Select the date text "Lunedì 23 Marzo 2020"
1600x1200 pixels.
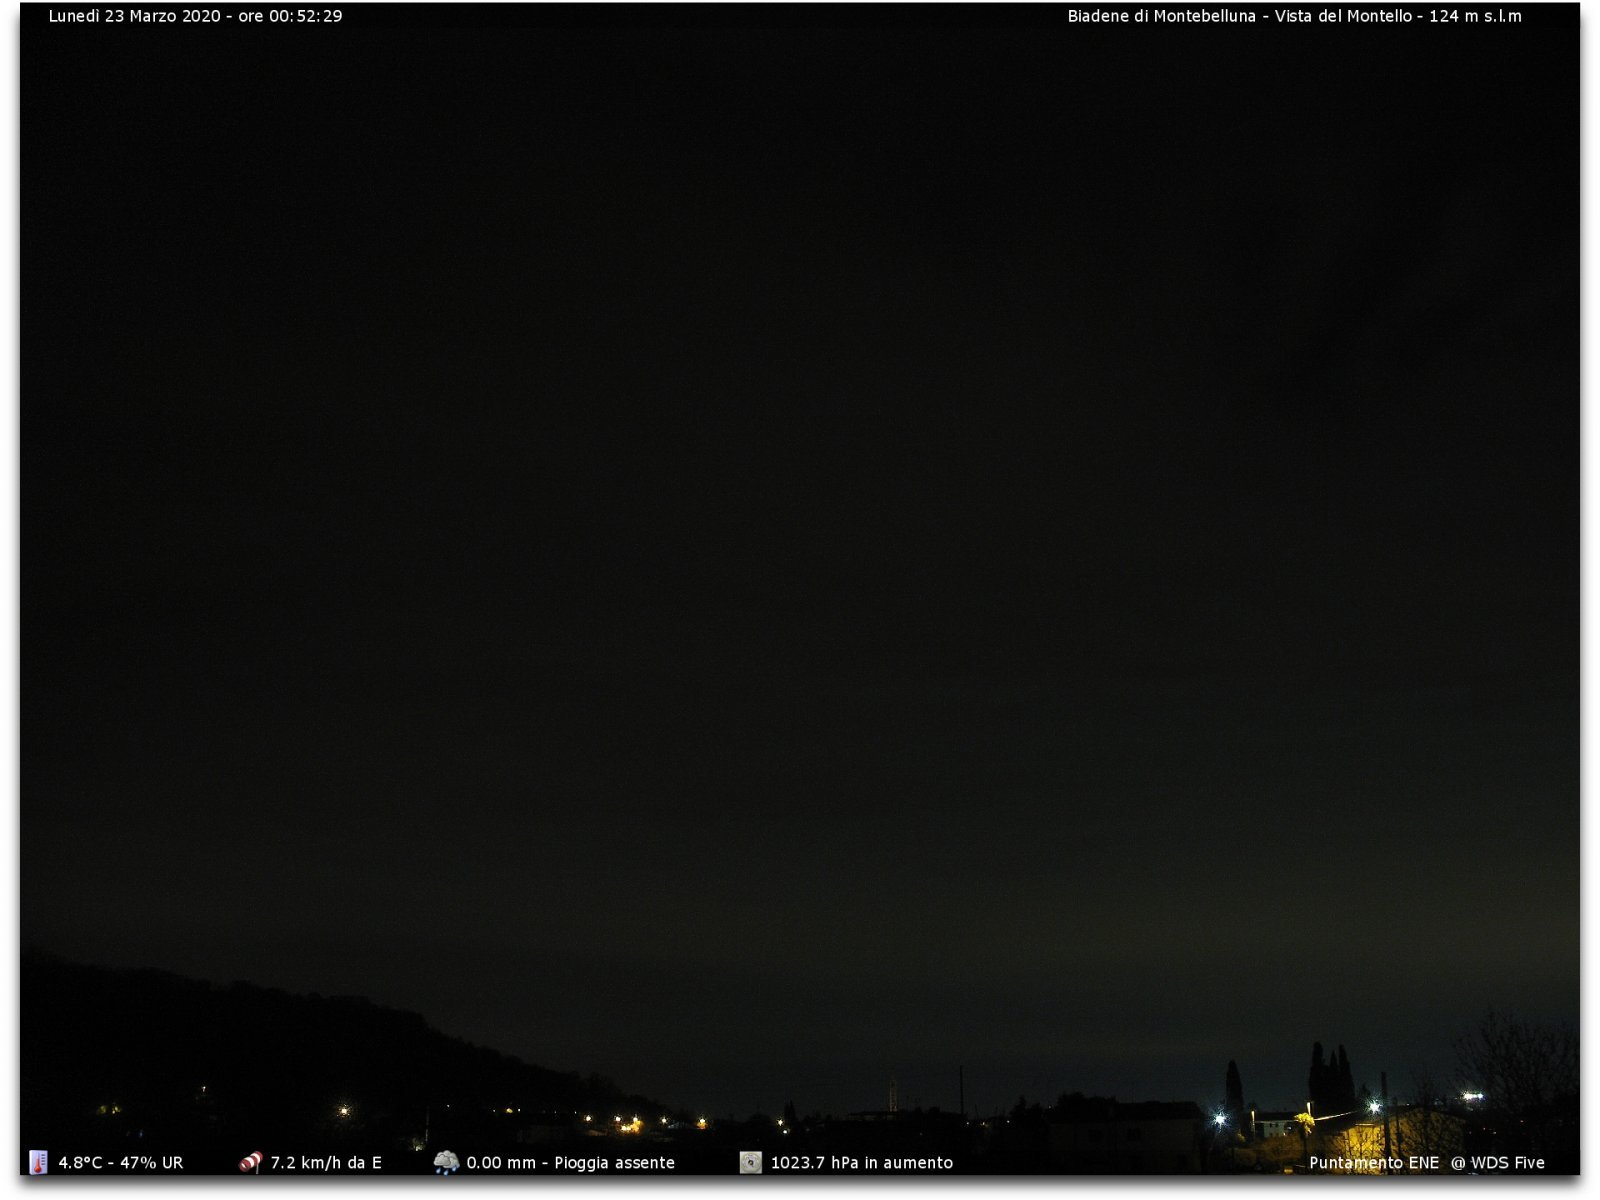[x=135, y=16]
